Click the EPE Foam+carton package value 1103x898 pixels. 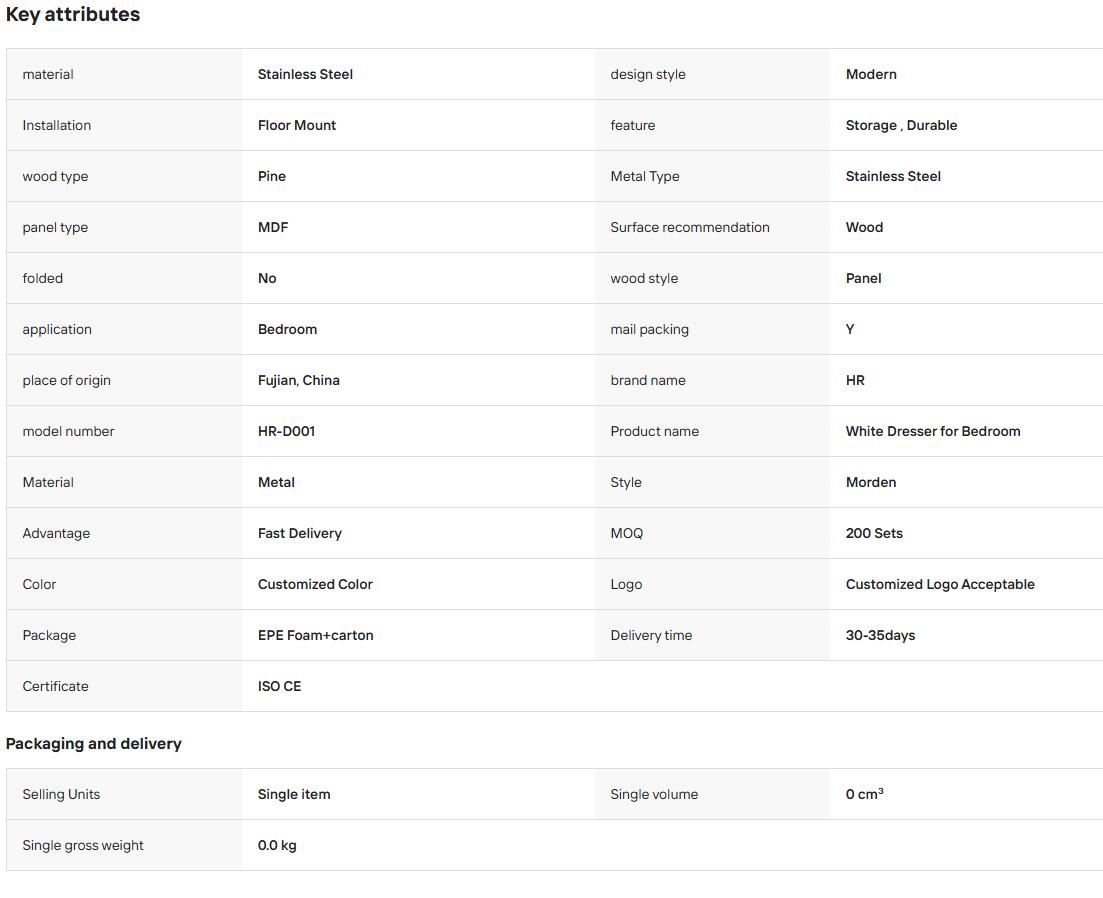tap(315, 635)
